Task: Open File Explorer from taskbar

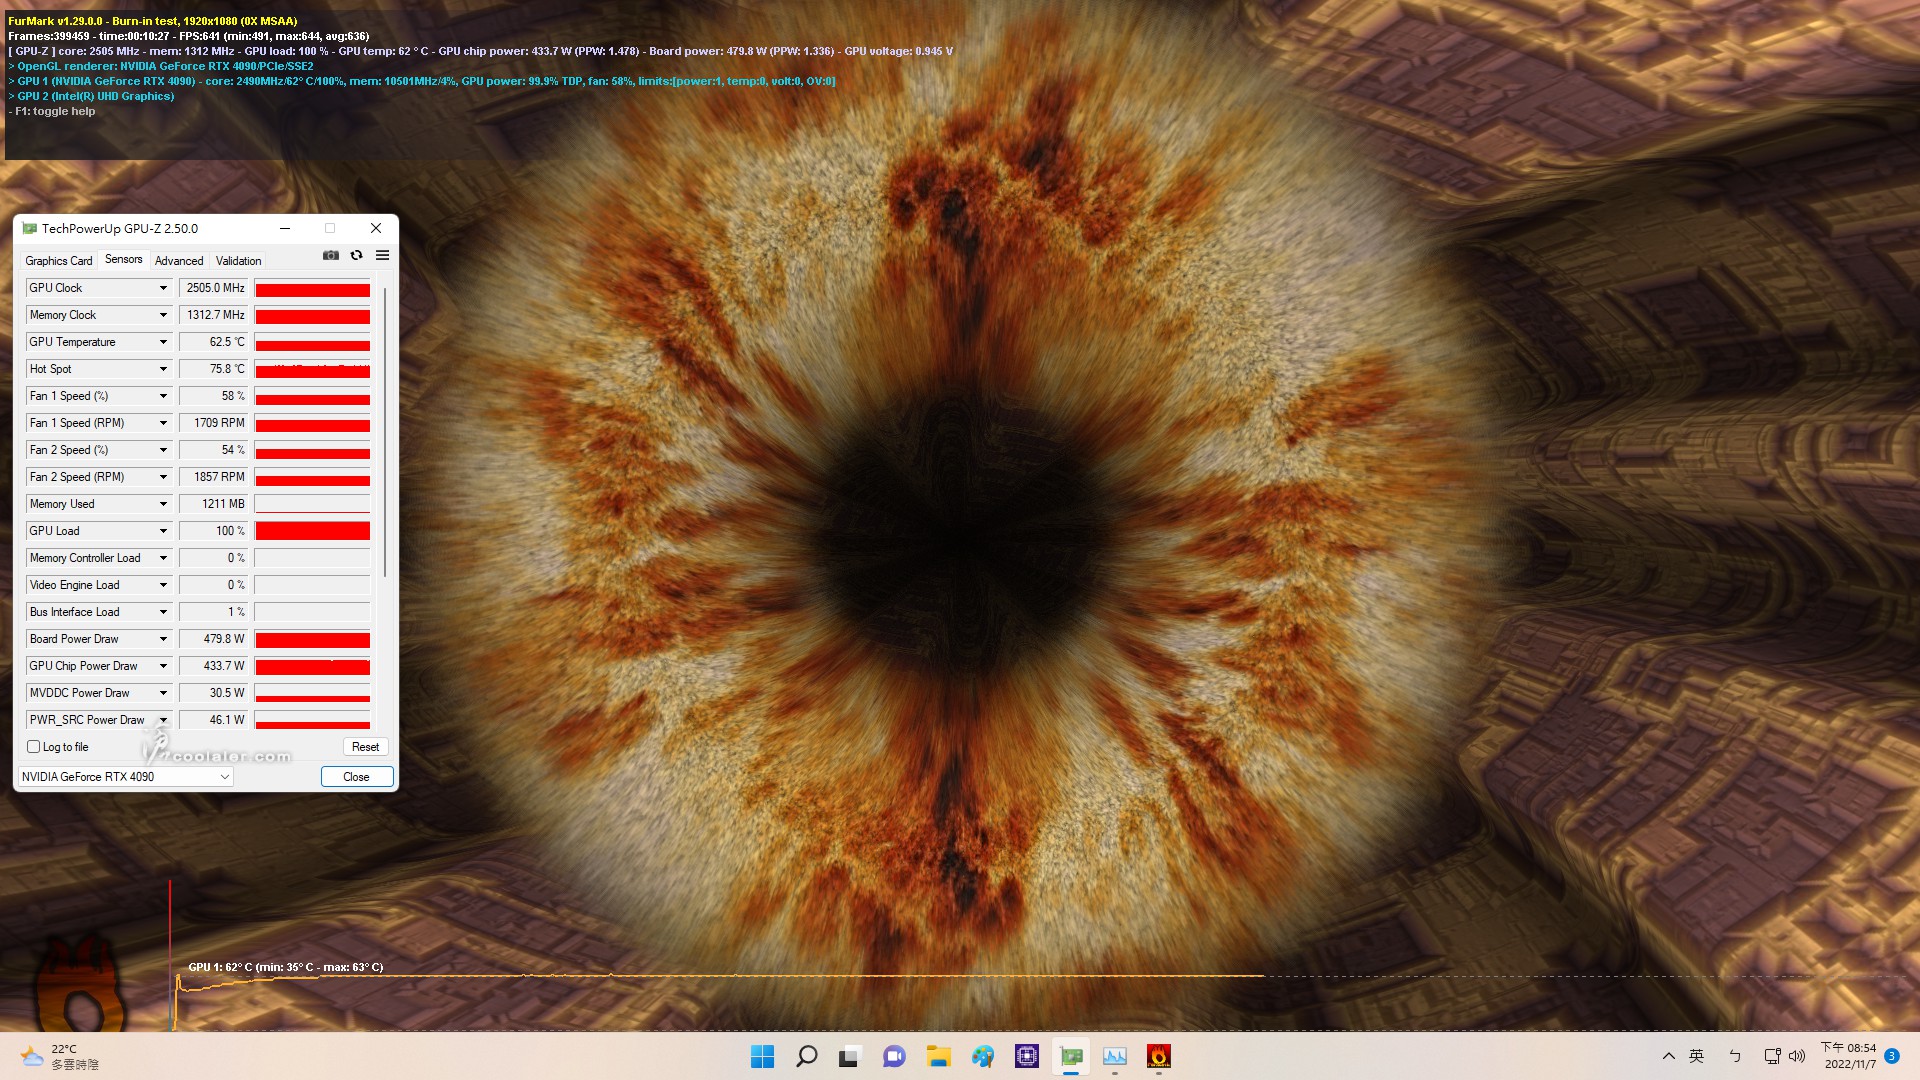Action: tap(938, 1056)
